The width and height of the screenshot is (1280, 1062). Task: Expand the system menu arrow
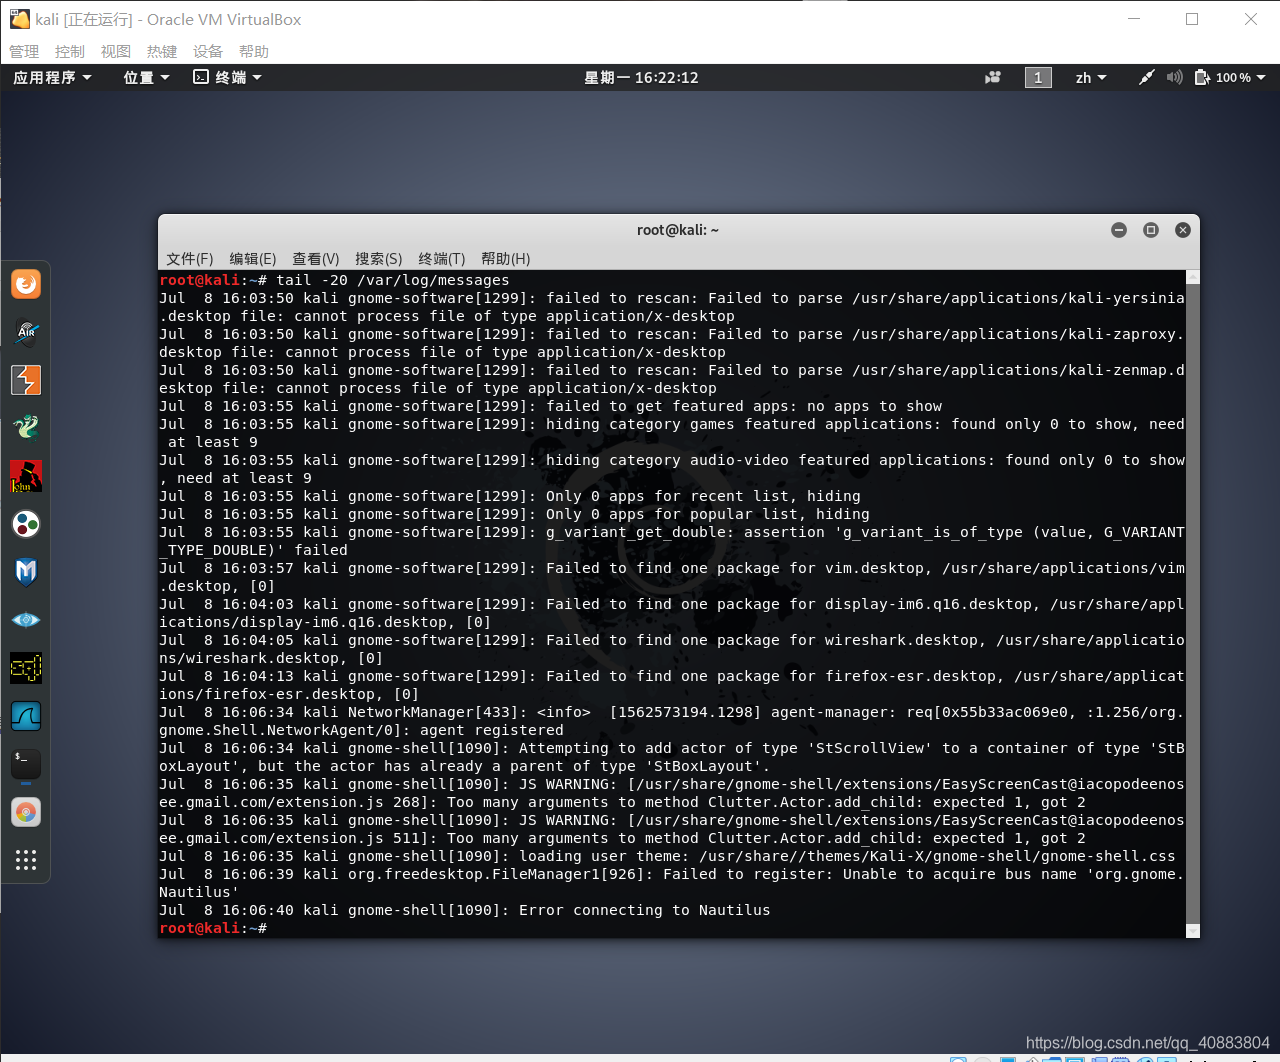pos(1261,77)
